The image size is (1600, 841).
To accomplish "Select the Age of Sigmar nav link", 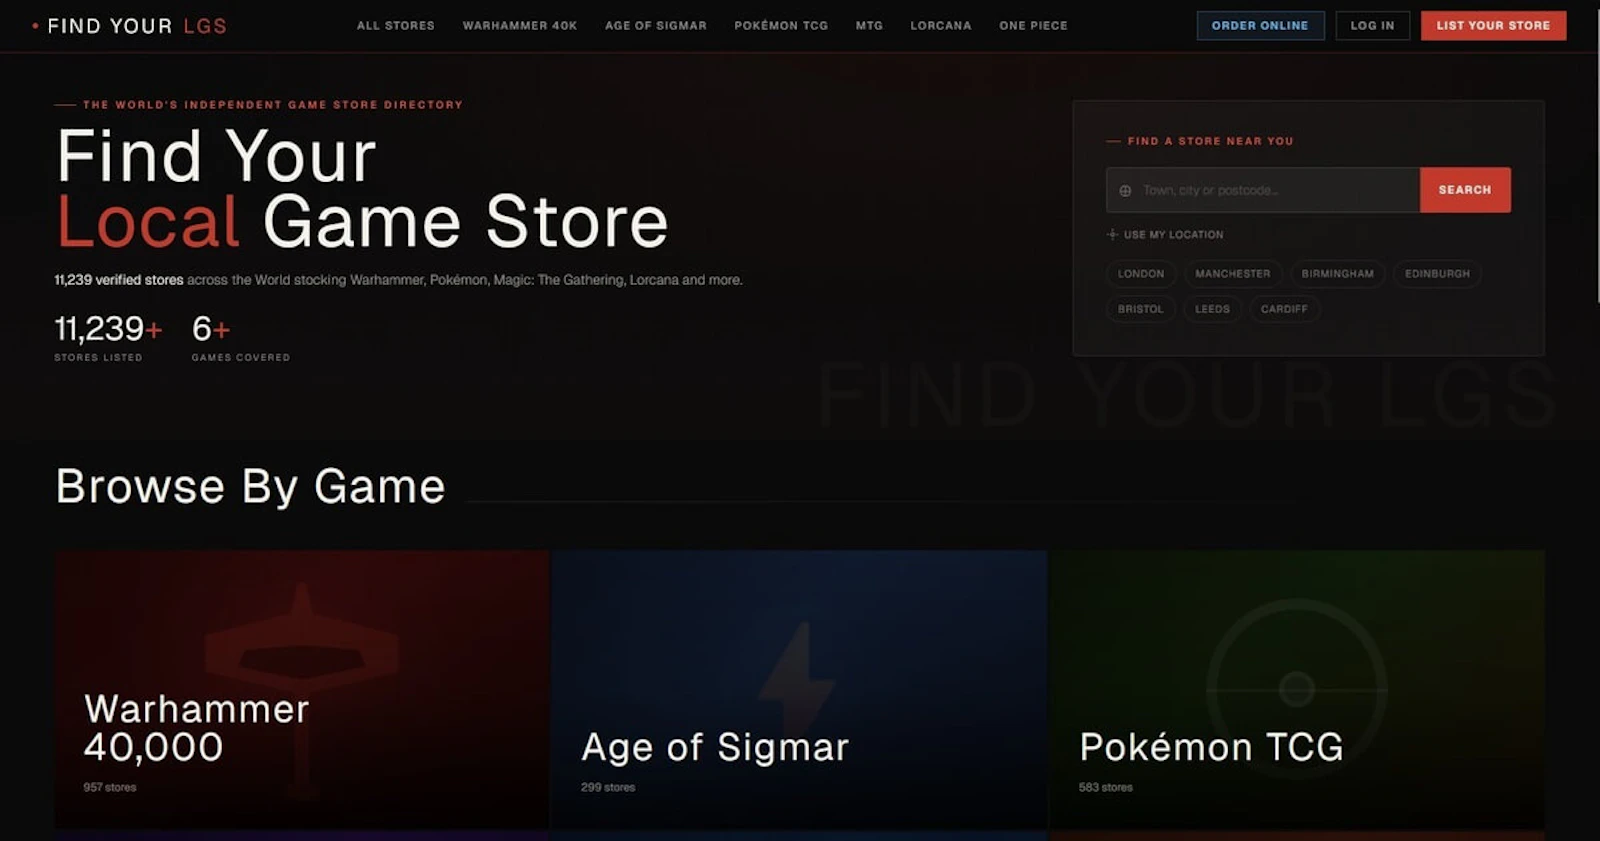I will click(656, 26).
